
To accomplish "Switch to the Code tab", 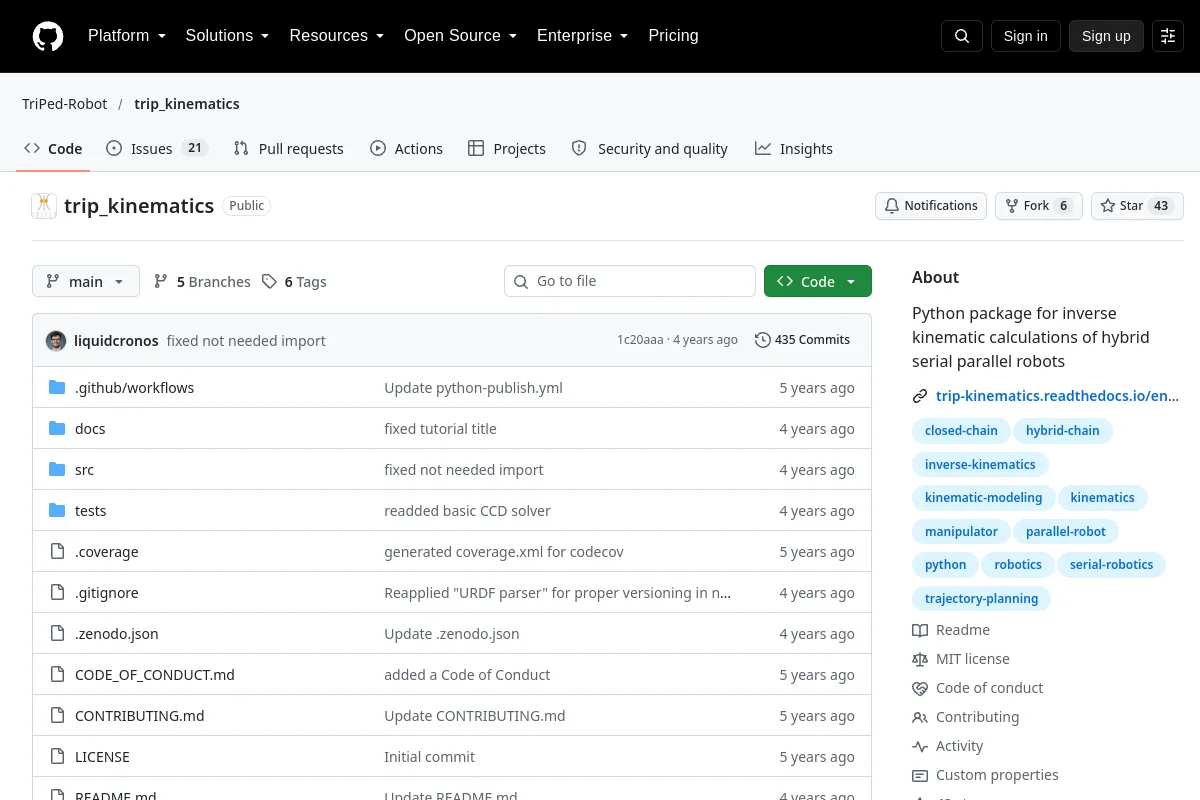I will (53, 148).
